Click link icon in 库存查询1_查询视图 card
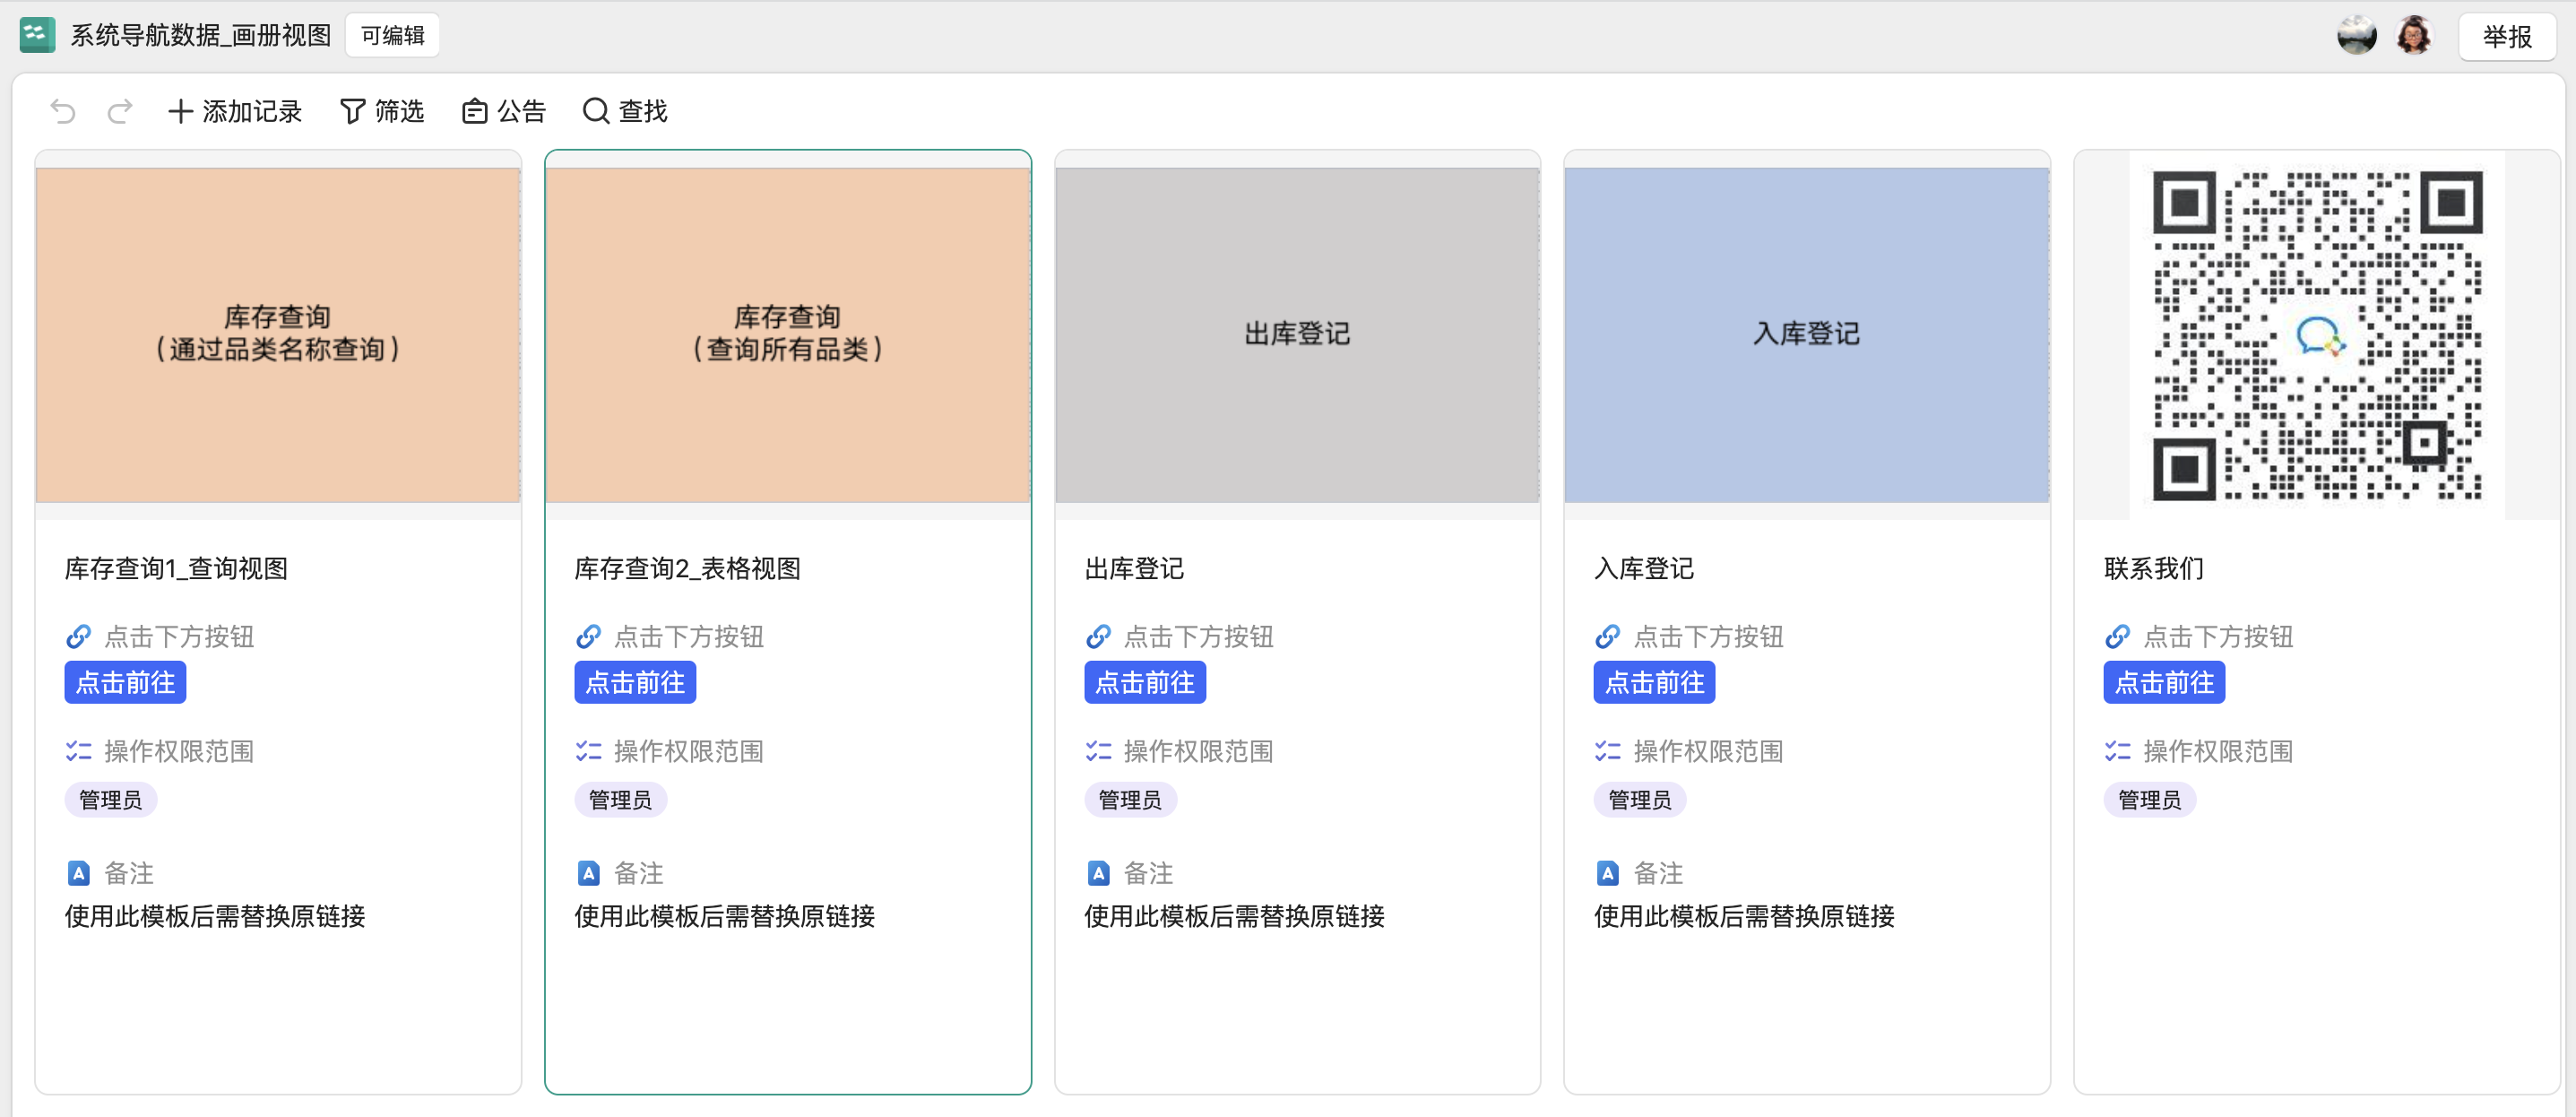This screenshot has width=2576, height=1117. 79,637
